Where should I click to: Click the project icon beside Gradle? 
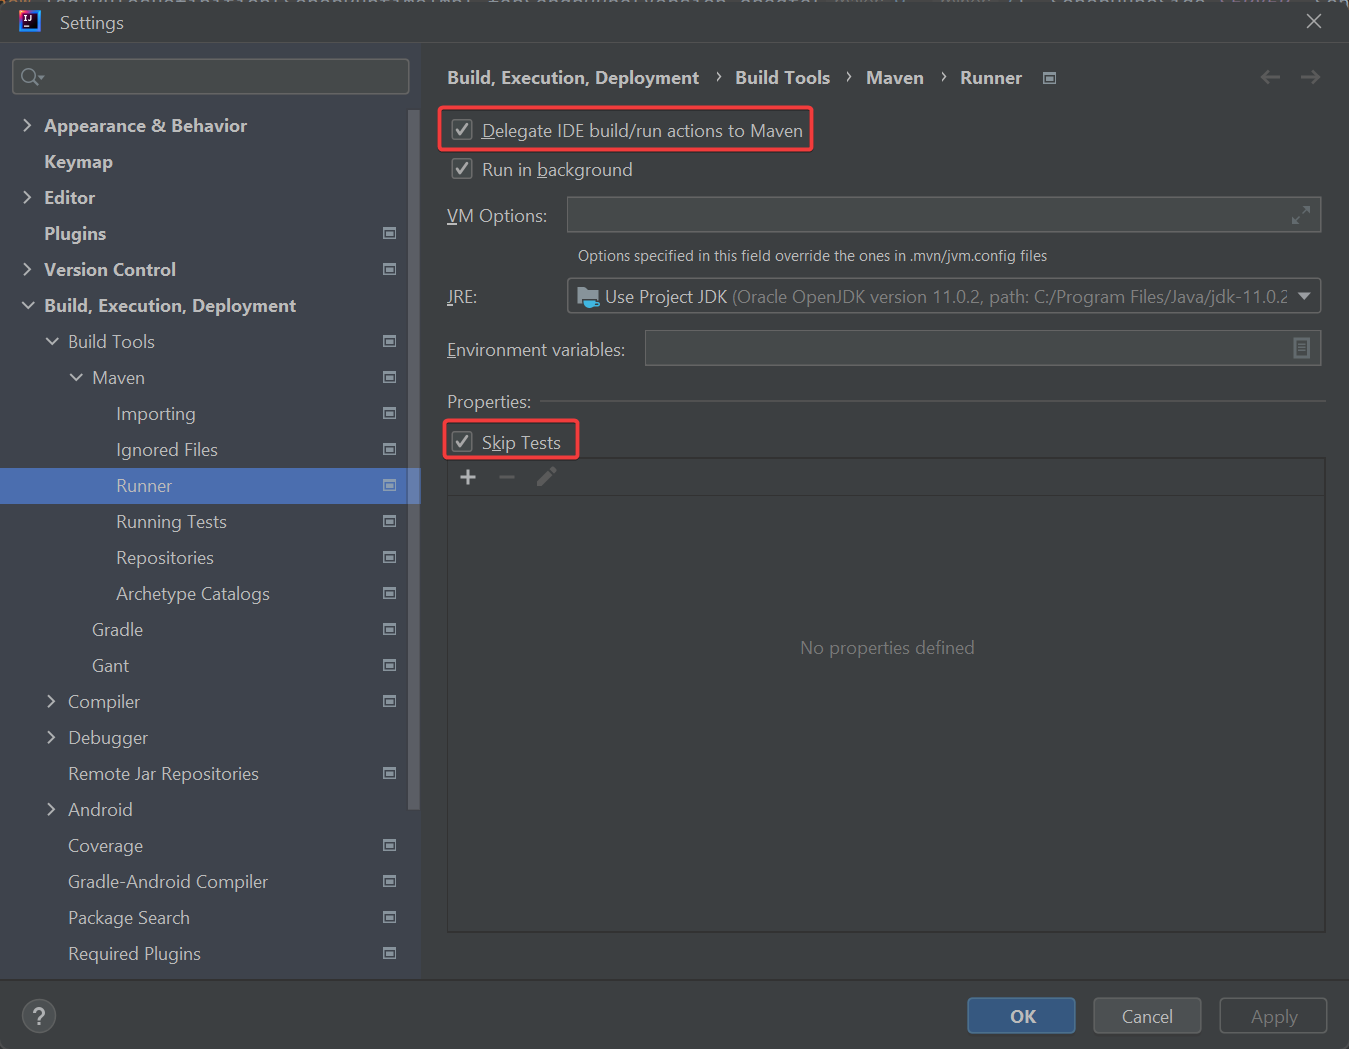click(x=390, y=629)
